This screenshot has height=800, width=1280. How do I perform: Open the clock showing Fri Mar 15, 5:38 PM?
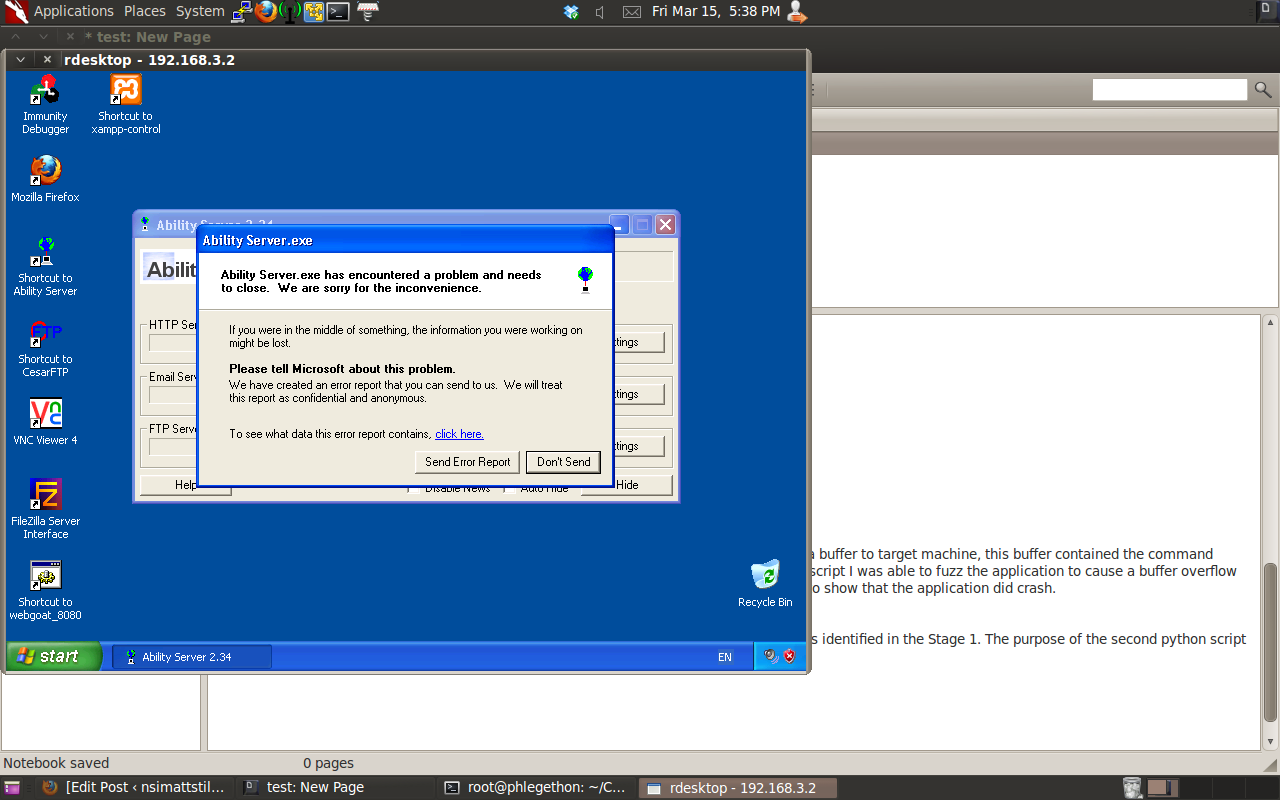[715, 11]
